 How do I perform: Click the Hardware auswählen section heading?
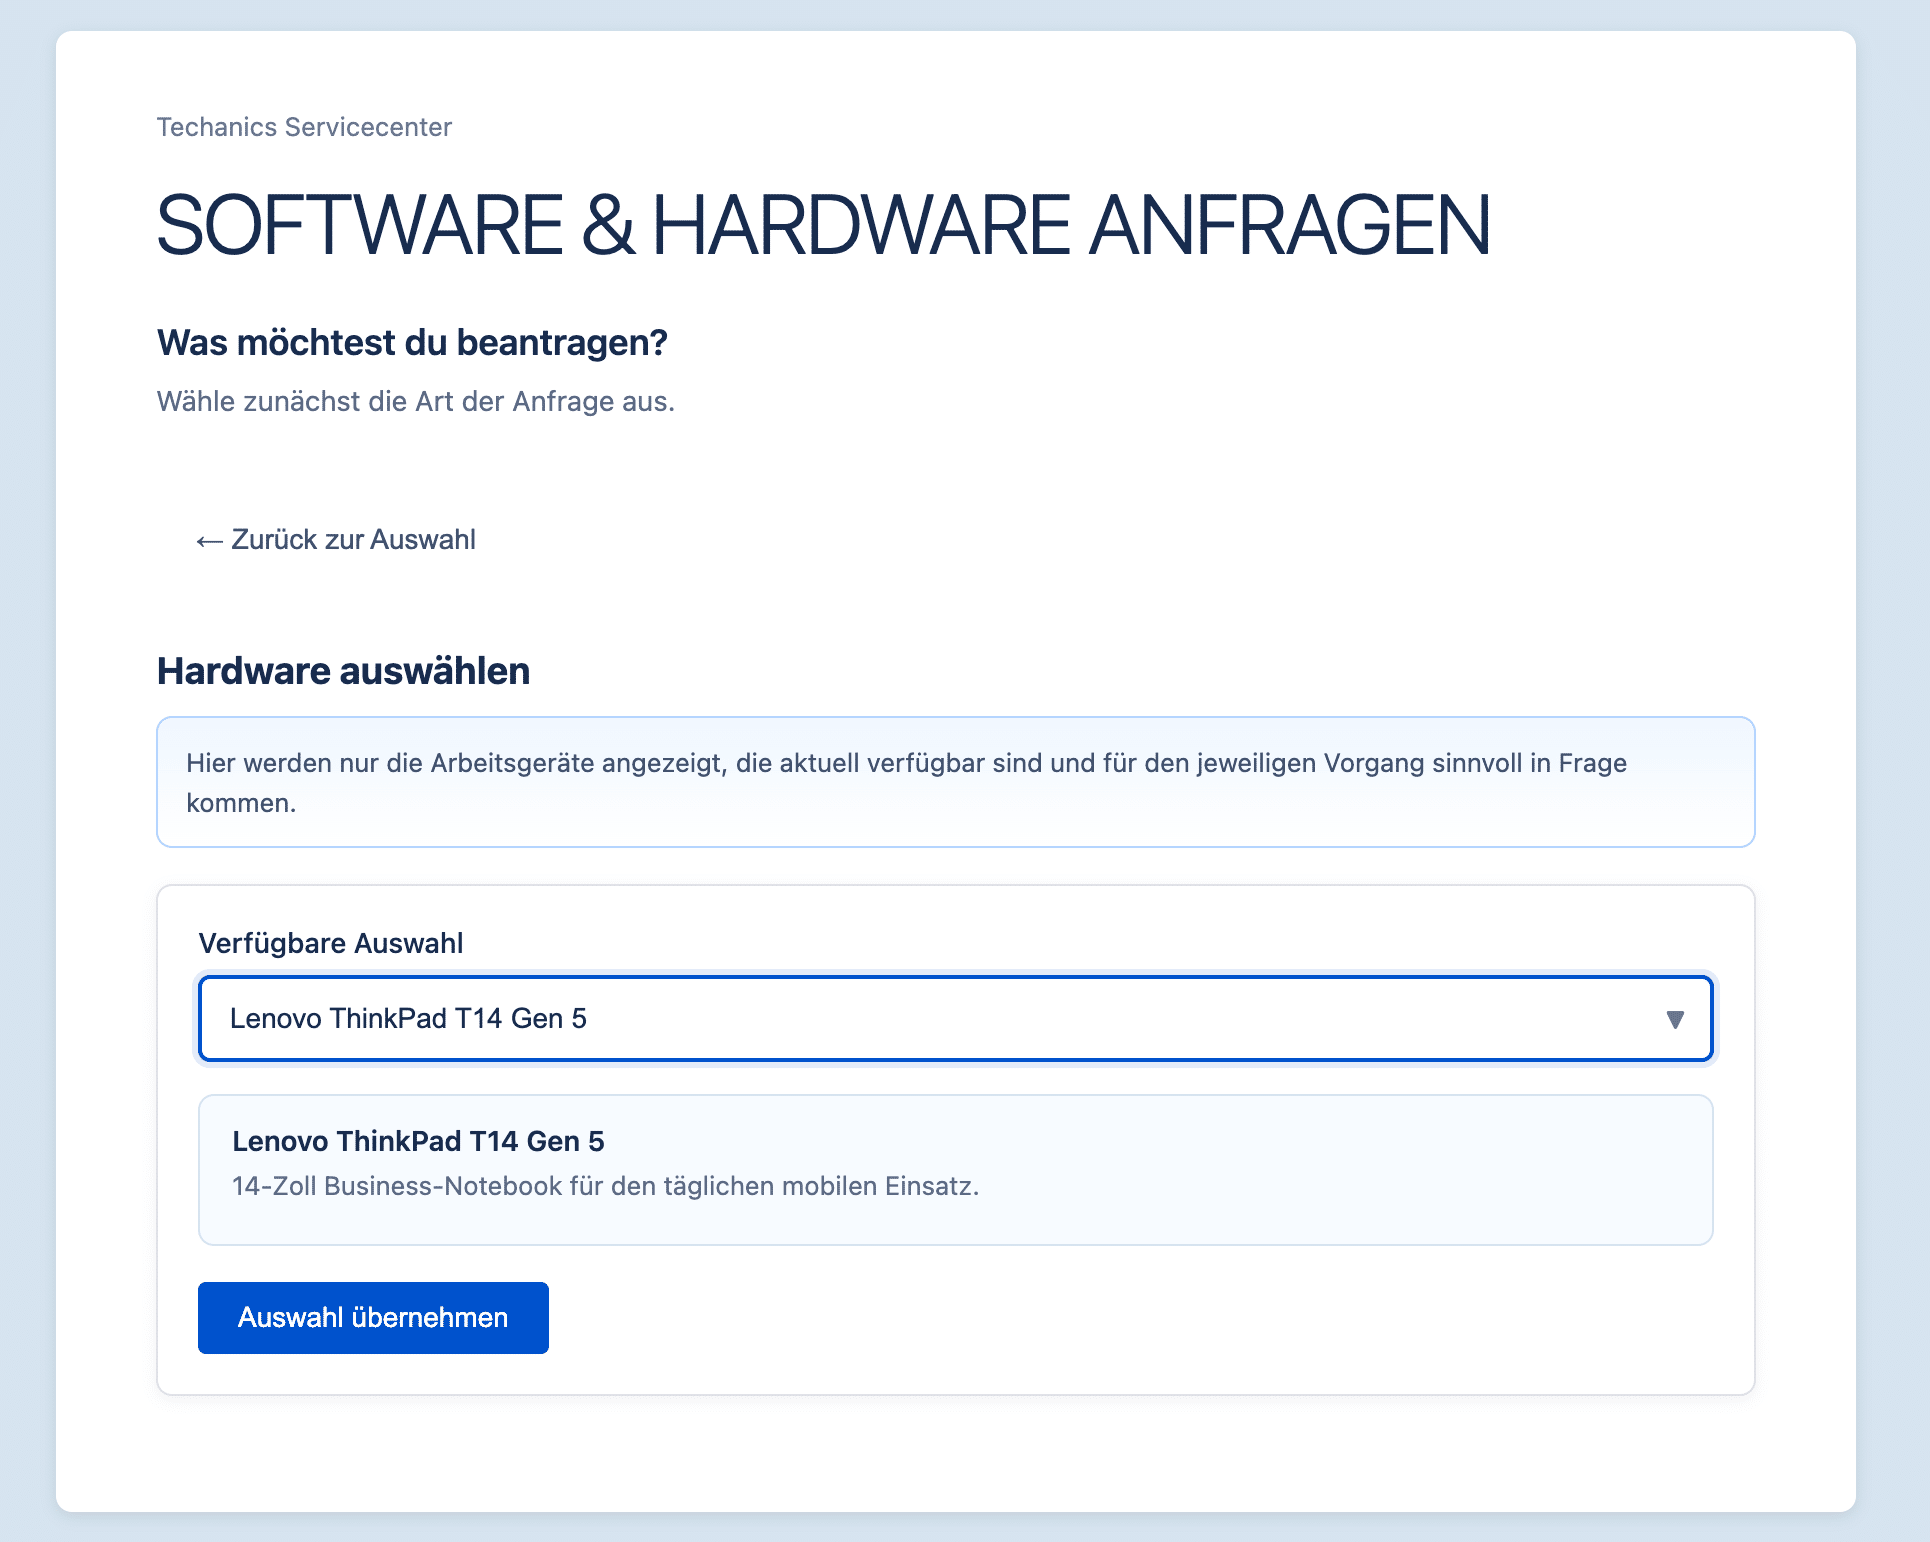pyautogui.click(x=343, y=671)
